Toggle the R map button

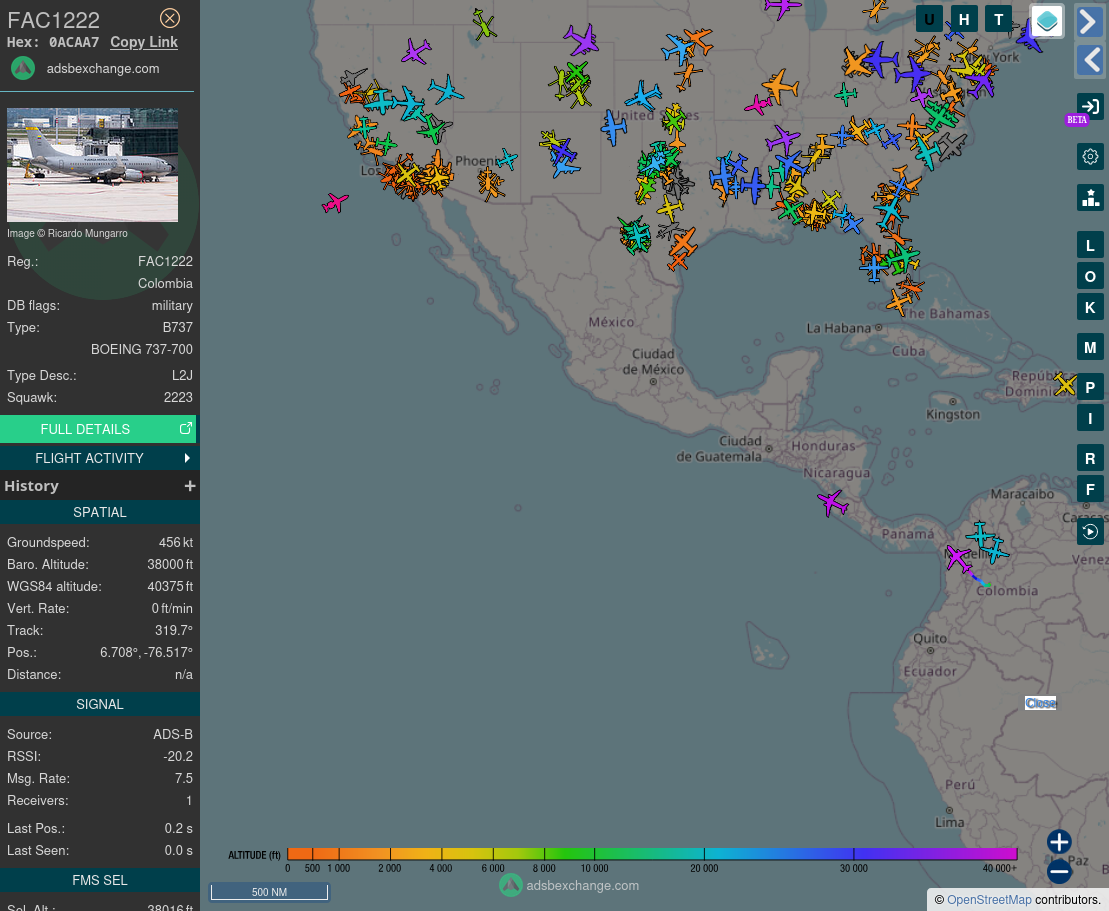point(1090,458)
